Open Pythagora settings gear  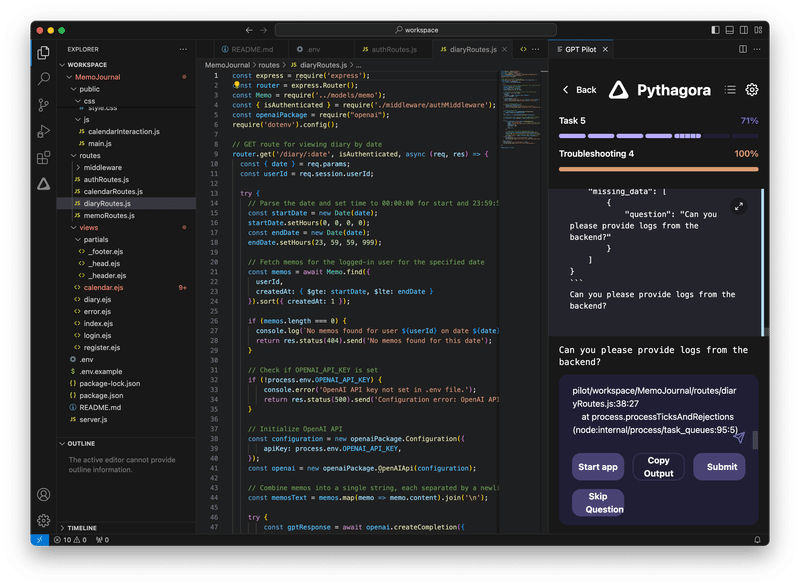coord(752,90)
